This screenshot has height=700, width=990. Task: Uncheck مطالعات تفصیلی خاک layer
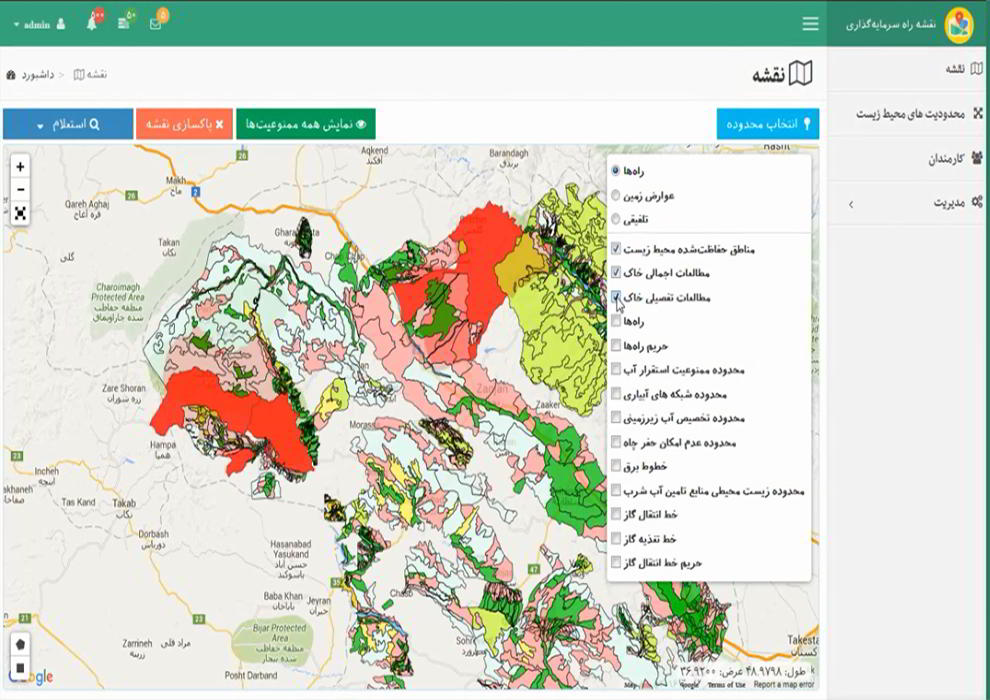click(616, 297)
